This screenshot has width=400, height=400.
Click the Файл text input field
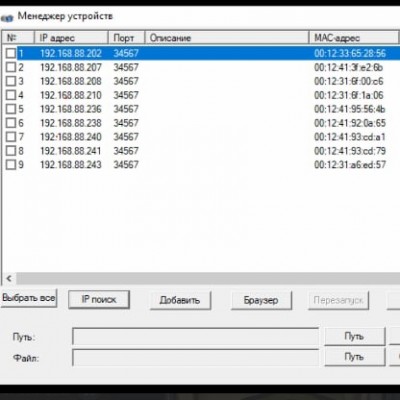click(195, 358)
